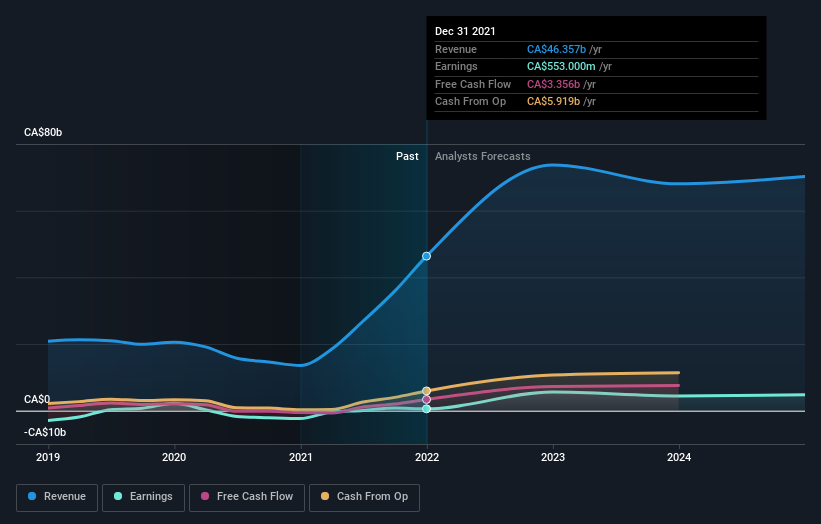The width and height of the screenshot is (821, 524).
Task: Toggle the Free Cash Flow legend button
Action: [x=247, y=497]
